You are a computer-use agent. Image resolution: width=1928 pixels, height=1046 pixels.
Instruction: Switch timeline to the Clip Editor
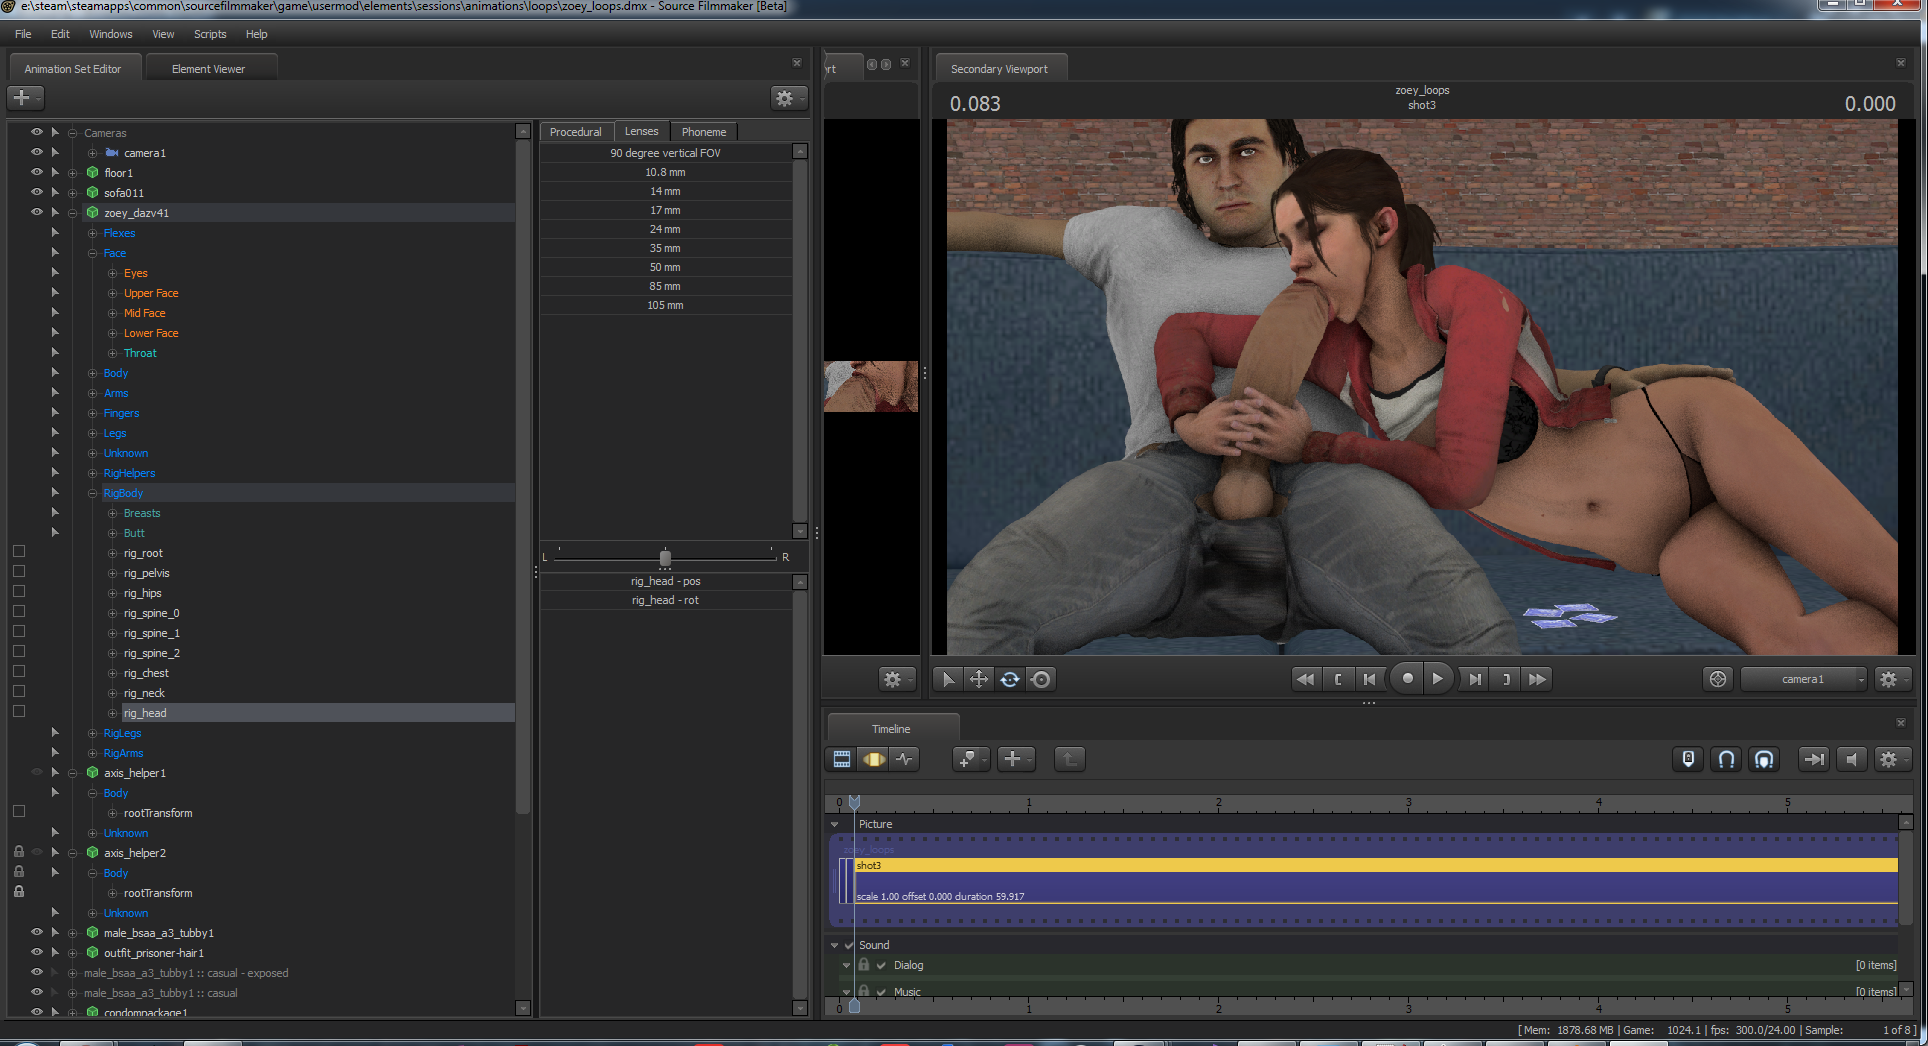[x=842, y=759]
